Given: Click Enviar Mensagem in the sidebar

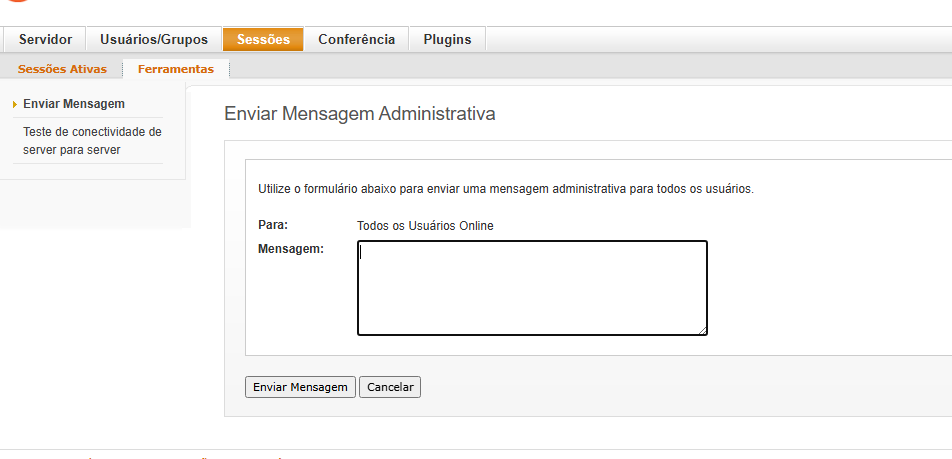Looking at the screenshot, I should [74, 104].
